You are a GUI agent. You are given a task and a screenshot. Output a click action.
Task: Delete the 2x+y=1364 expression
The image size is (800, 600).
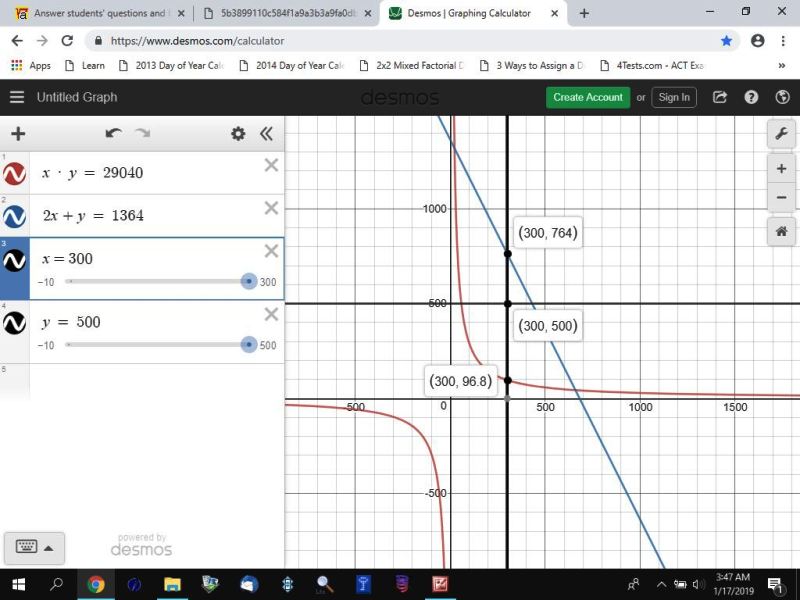(271, 208)
